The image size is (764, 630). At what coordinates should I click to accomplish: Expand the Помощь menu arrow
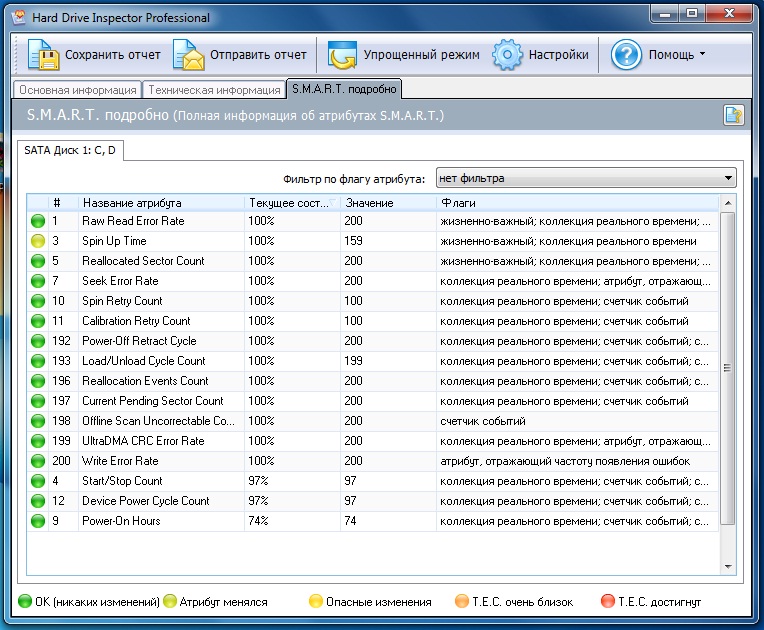coord(702,55)
